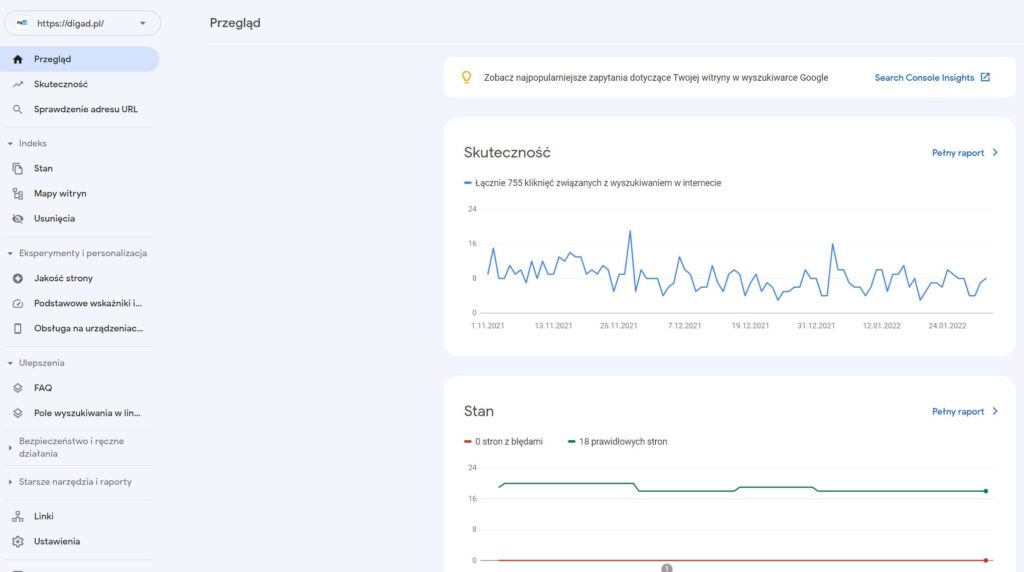This screenshot has height=572, width=1024.
Task: Click the 1.11.2021 date label on Skuteczność chart
Action: pyautogui.click(x=488, y=326)
